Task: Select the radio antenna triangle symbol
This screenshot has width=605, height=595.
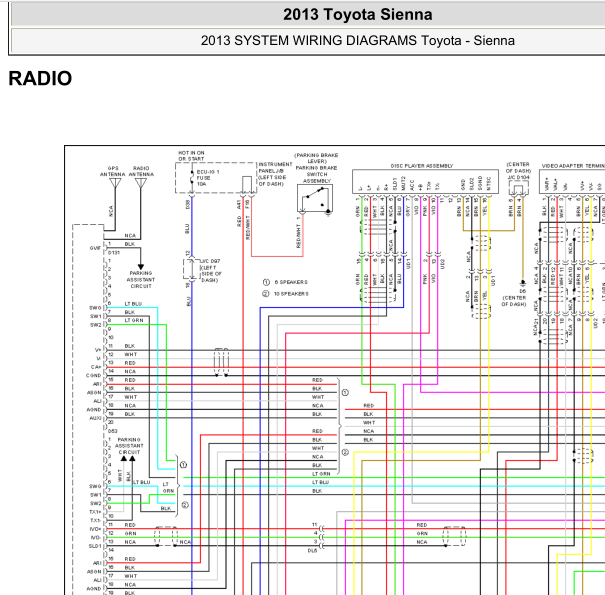Action: pos(141,183)
